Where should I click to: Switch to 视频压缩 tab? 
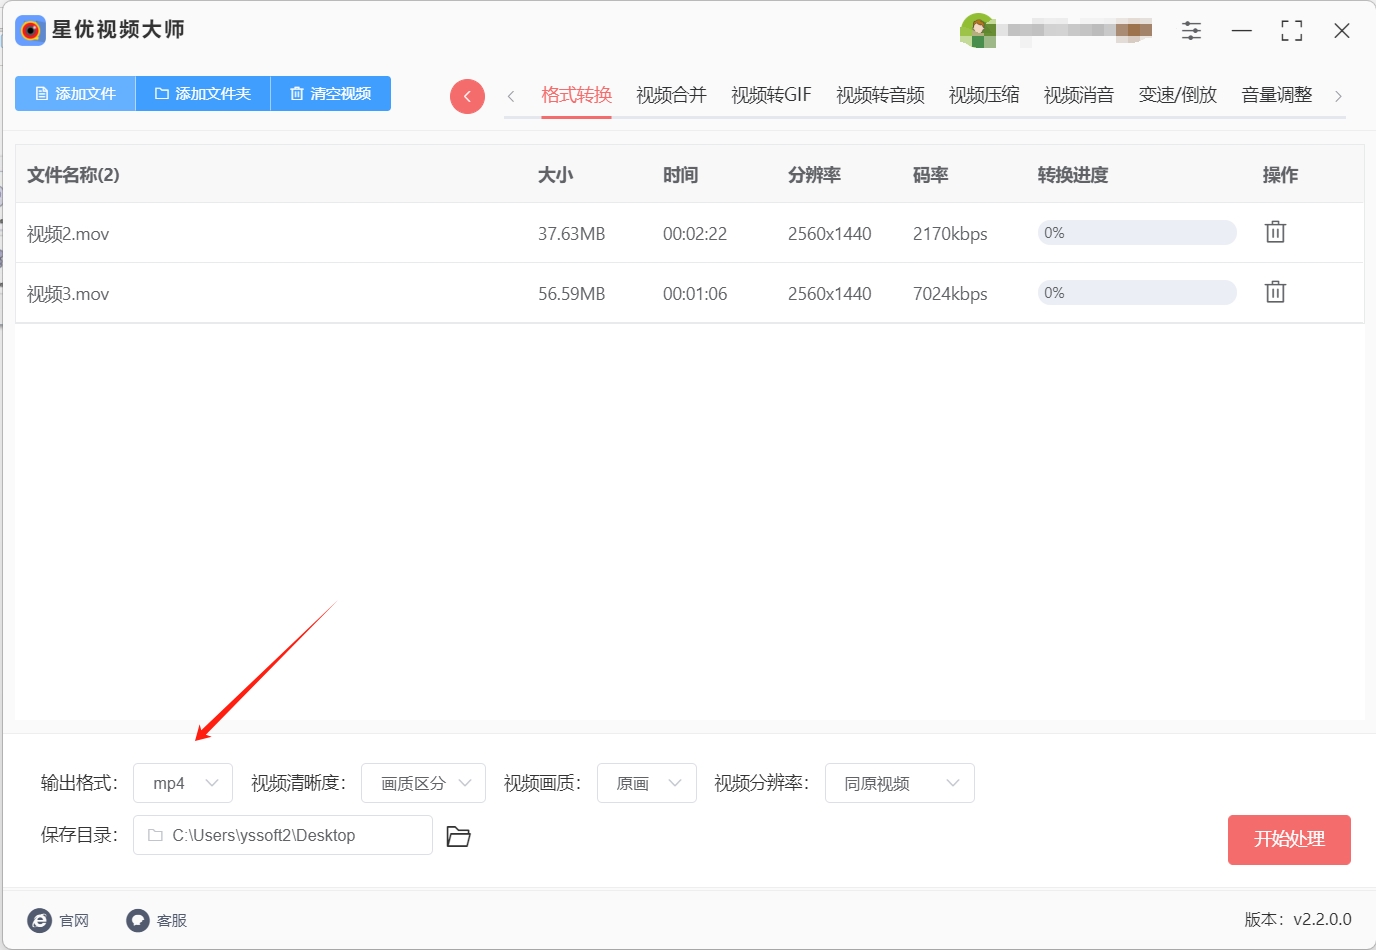984,95
